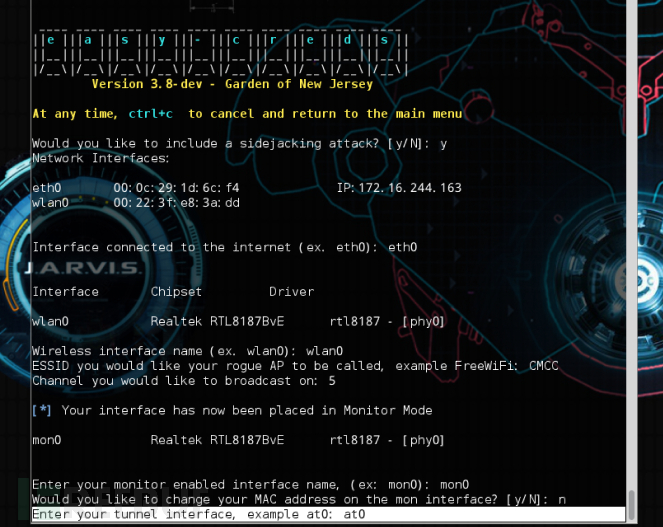The width and height of the screenshot is (663, 527).
Task: Click the 'Enter your monitor enabled interface name' line
Action: (x=250, y=485)
